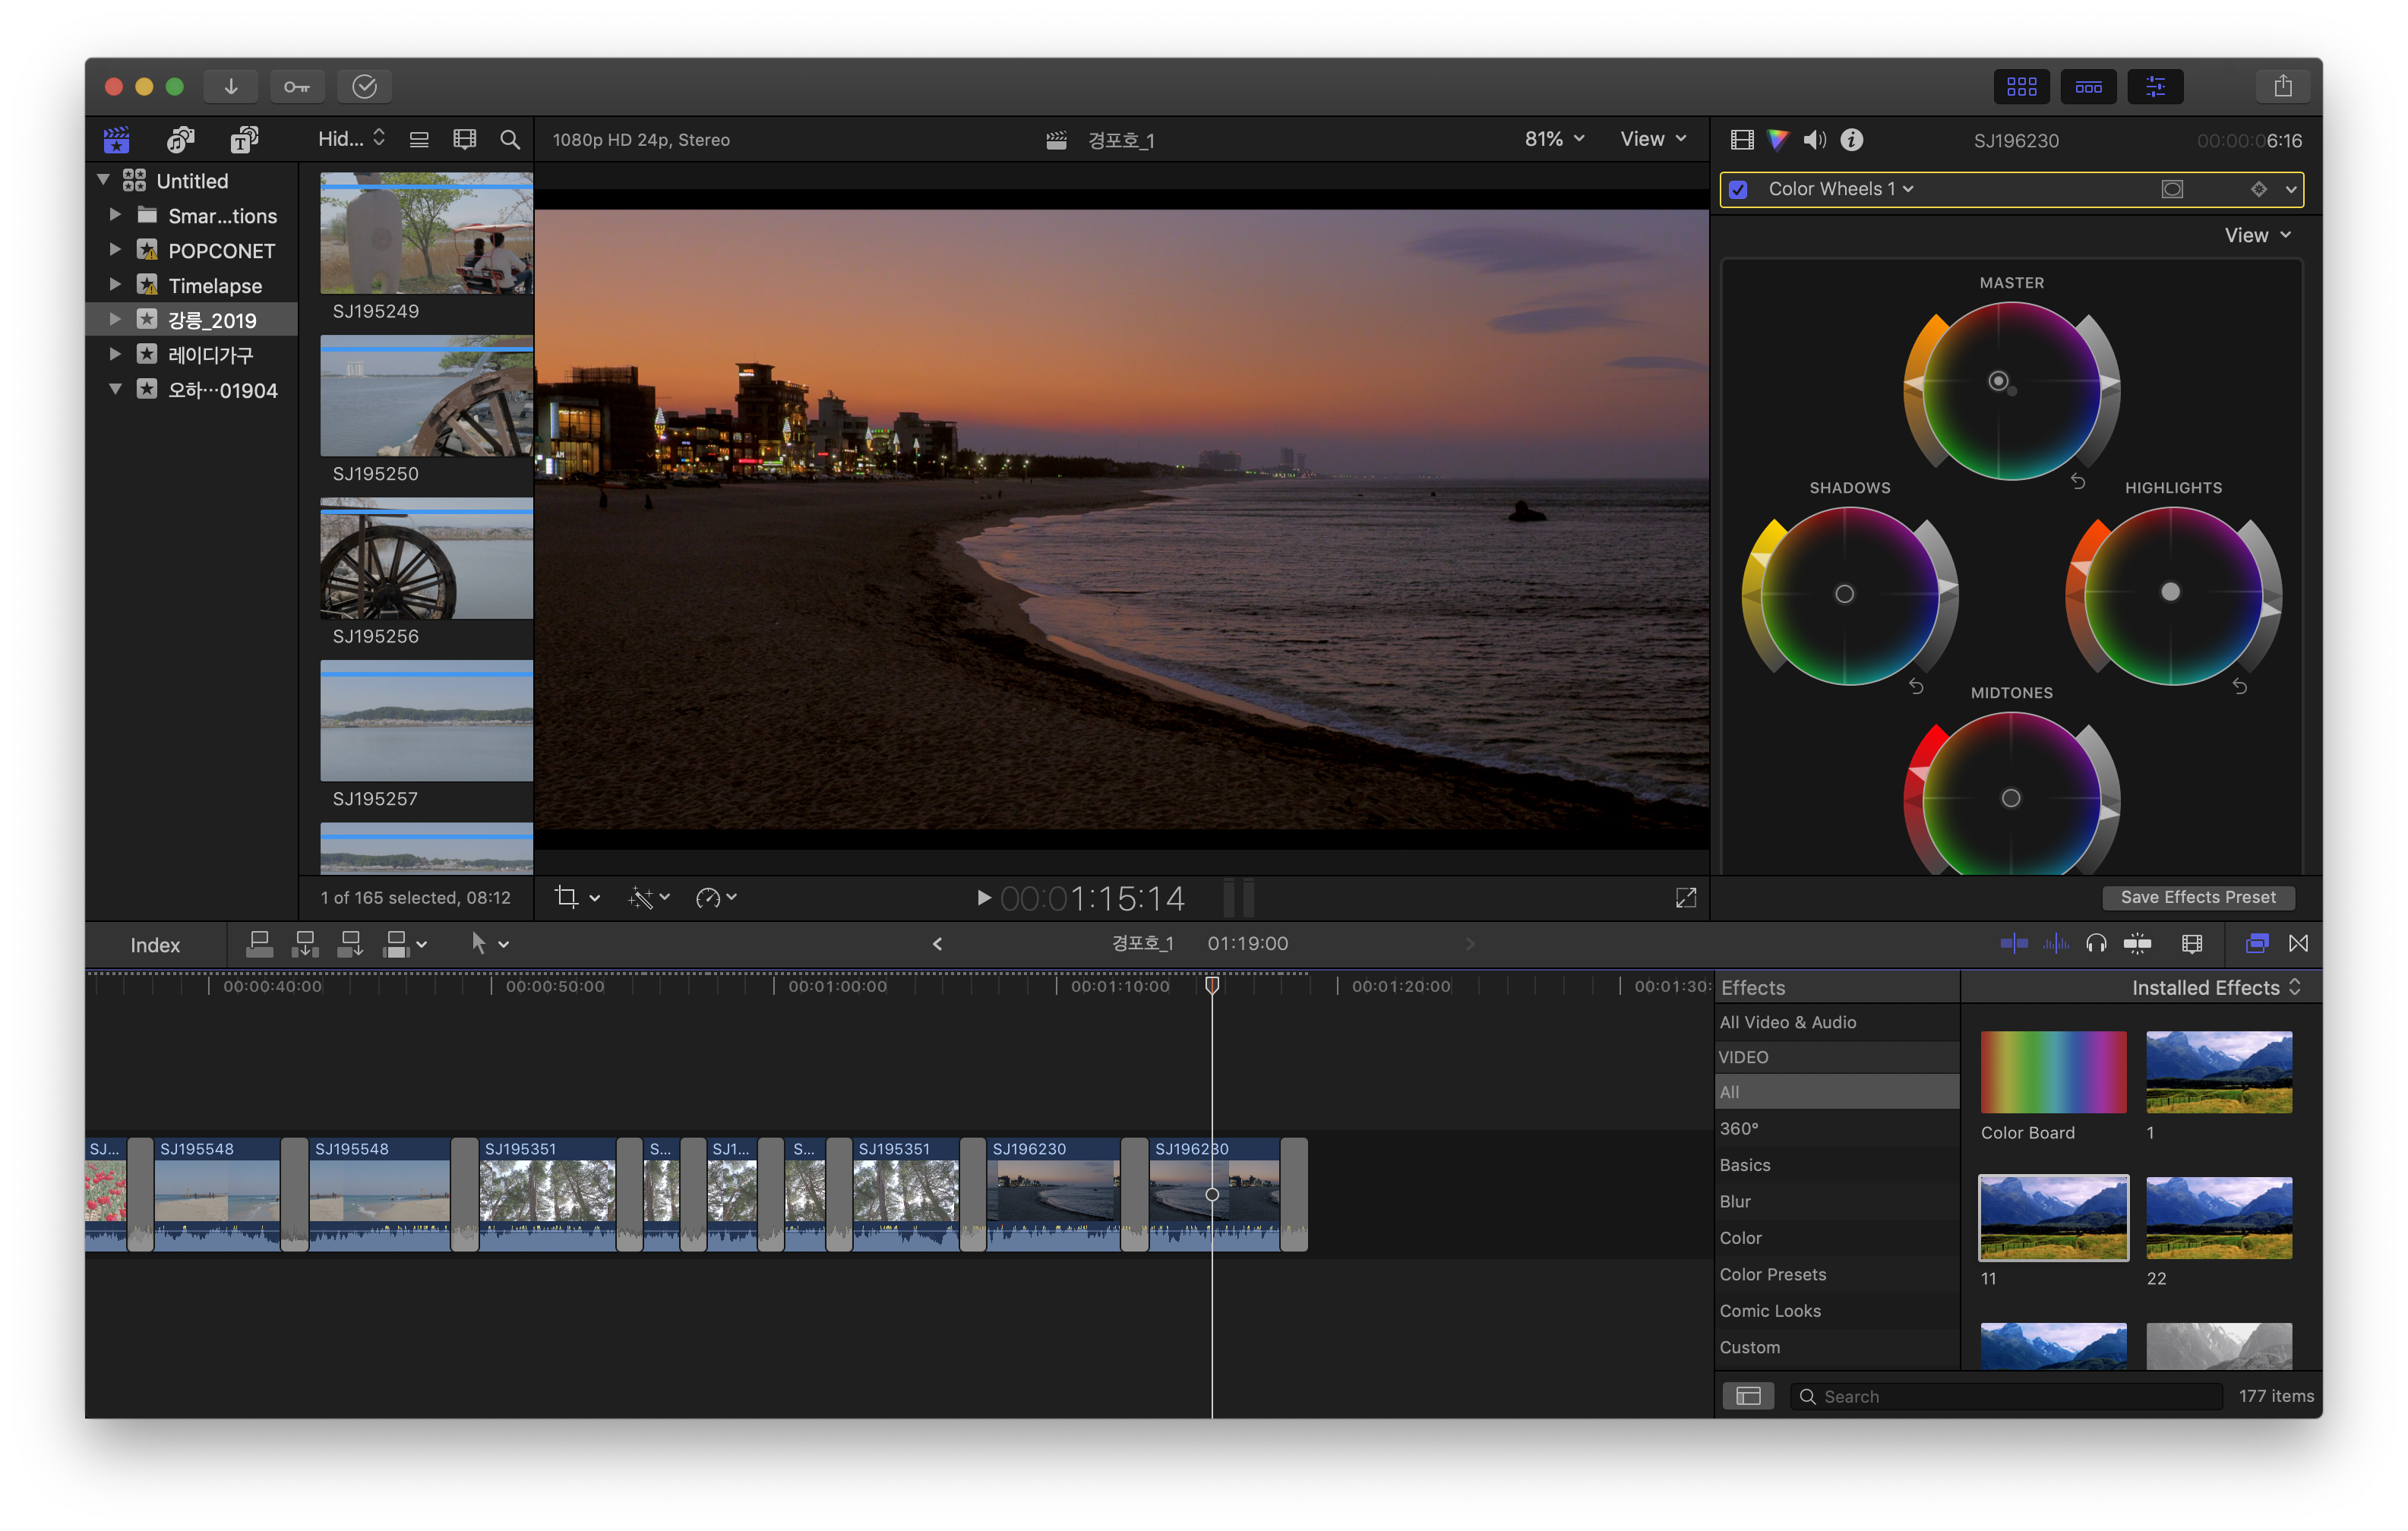Open the keyword editor key icon
This screenshot has width=2408, height=1531.
pyautogui.click(x=297, y=86)
